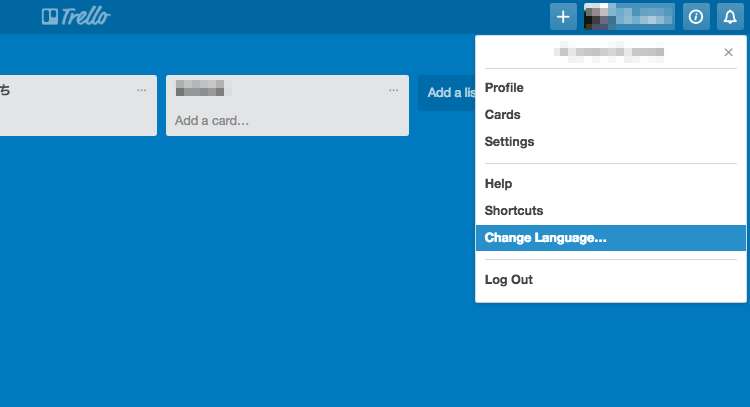
Task: Log Out from the account menu
Action: (509, 280)
